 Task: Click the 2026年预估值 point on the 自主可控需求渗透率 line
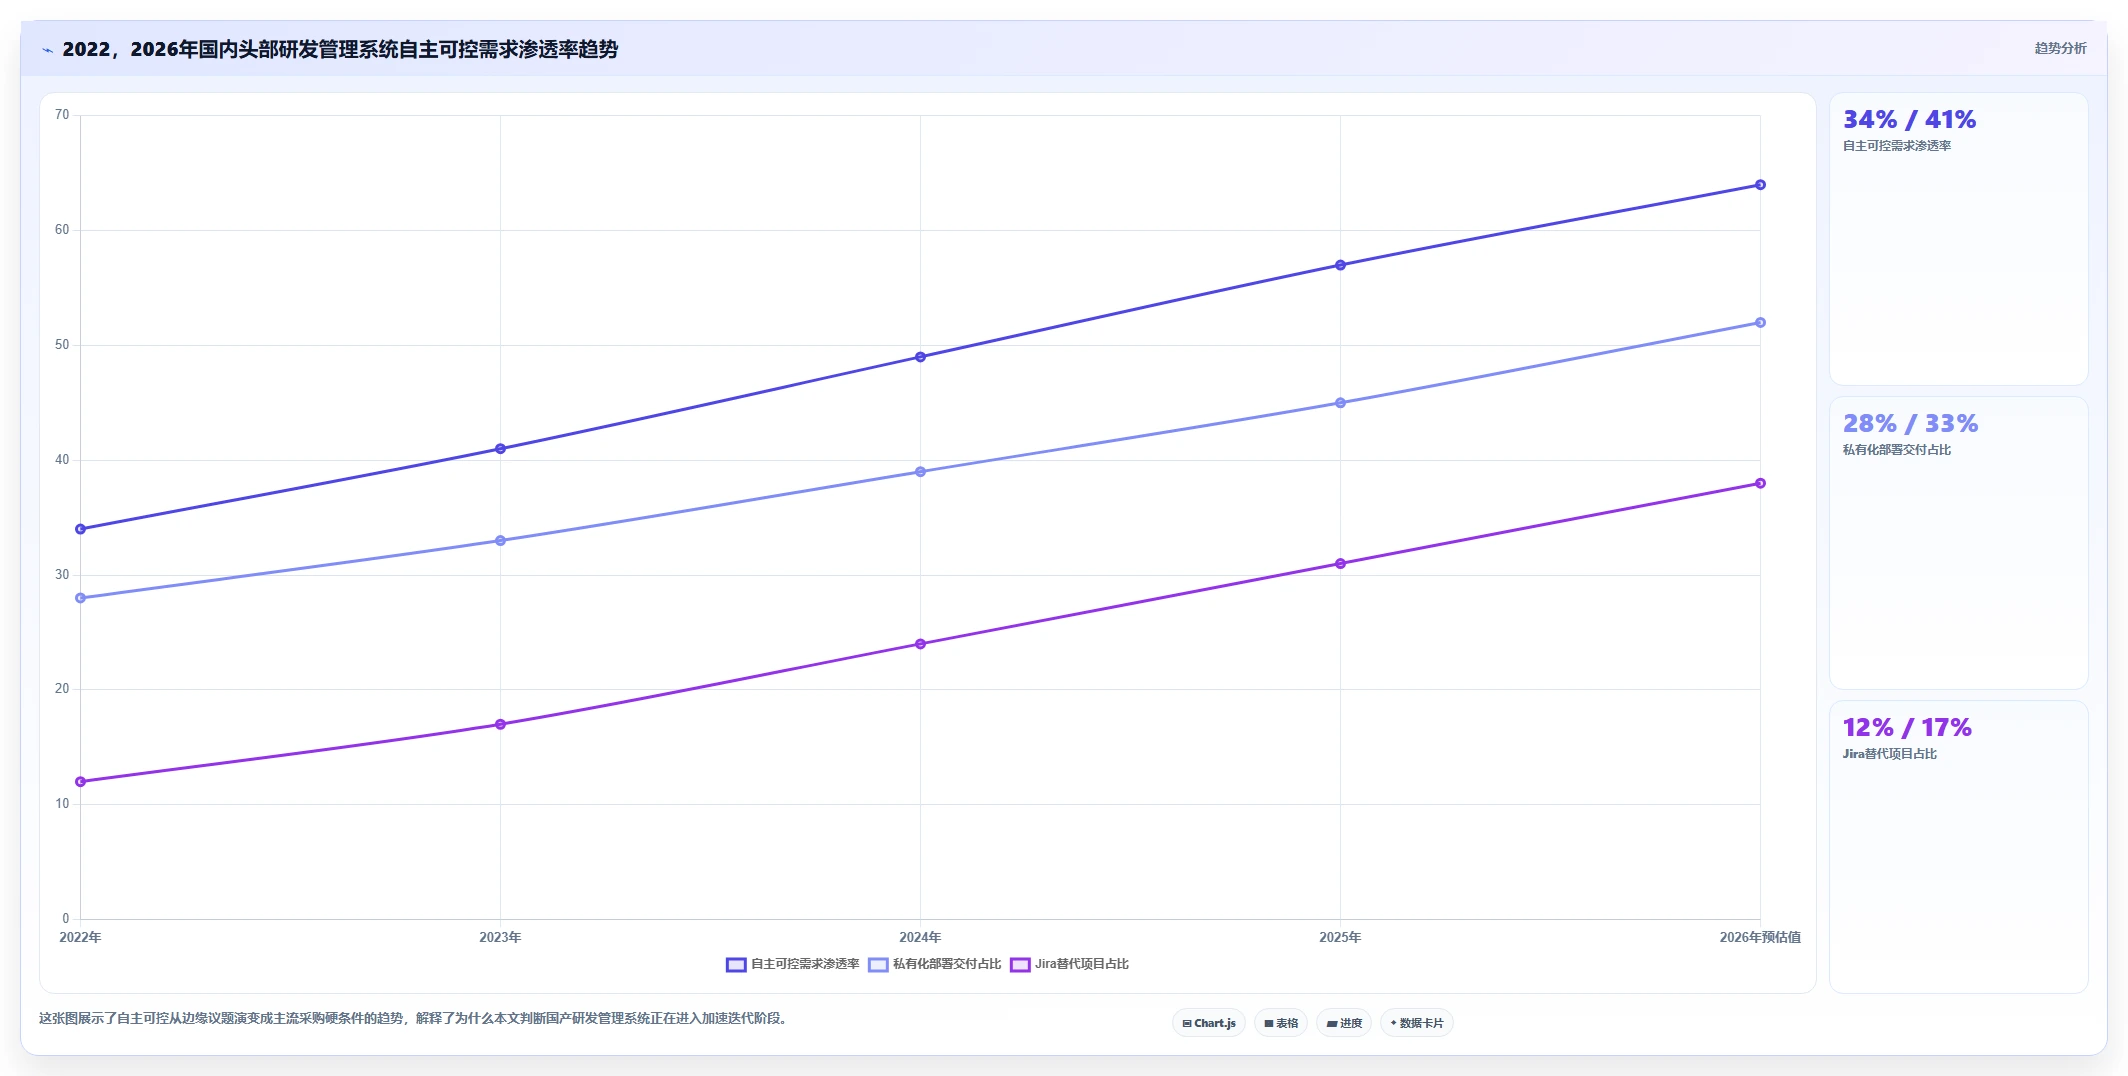[x=1760, y=185]
